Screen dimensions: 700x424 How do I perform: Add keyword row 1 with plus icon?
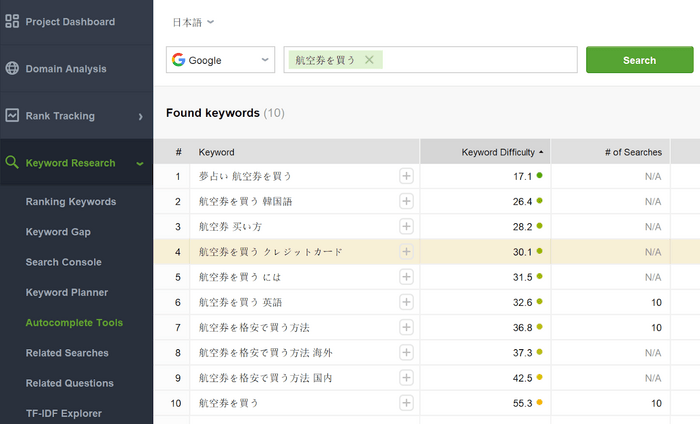coord(406,176)
